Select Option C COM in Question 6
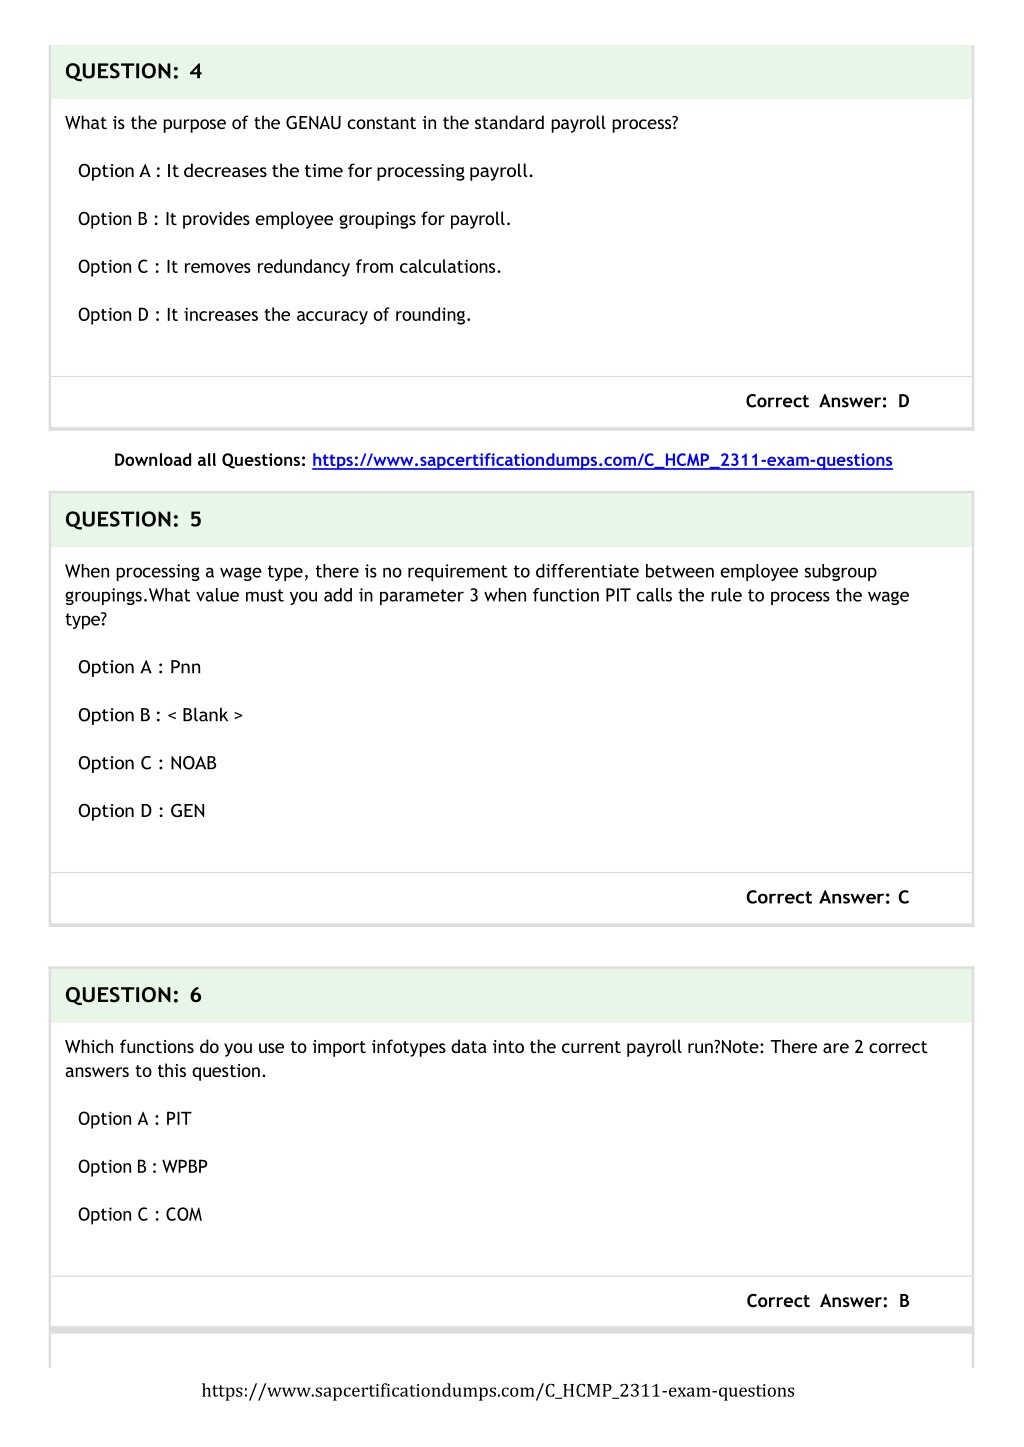The width and height of the screenshot is (1024, 1447). [140, 1215]
